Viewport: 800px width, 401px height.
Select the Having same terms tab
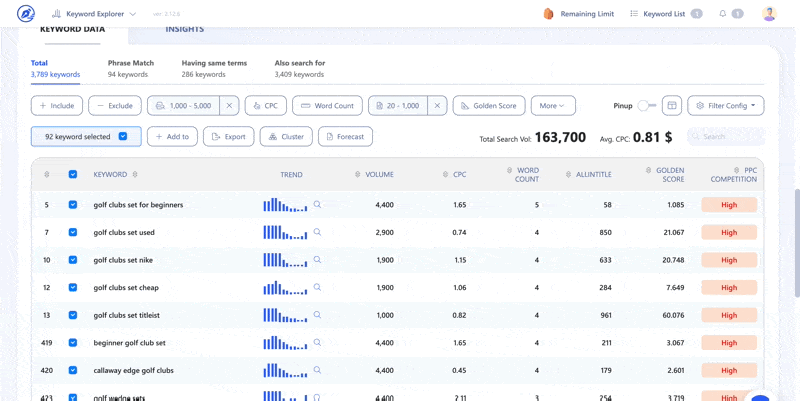coord(214,69)
